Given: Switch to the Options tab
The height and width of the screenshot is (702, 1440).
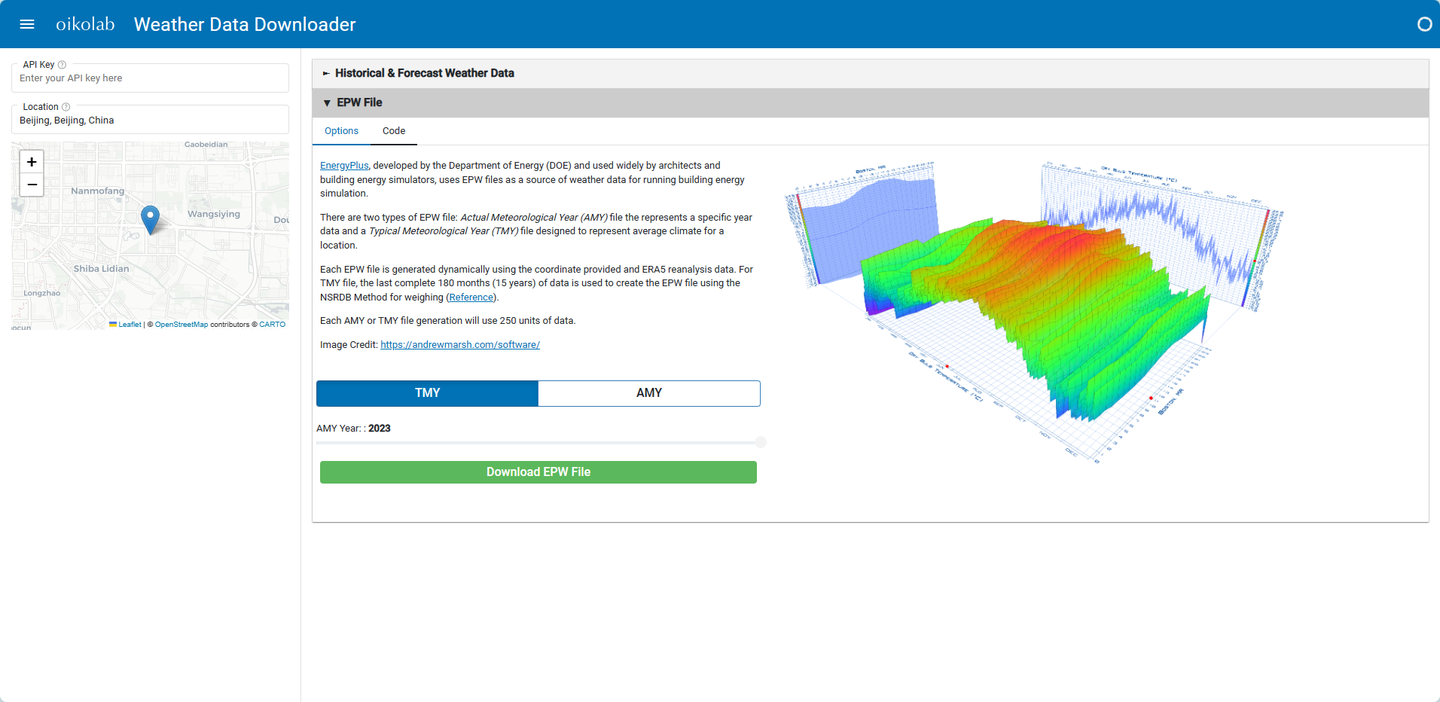Looking at the screenshot, I should click(x=341, y=131).
